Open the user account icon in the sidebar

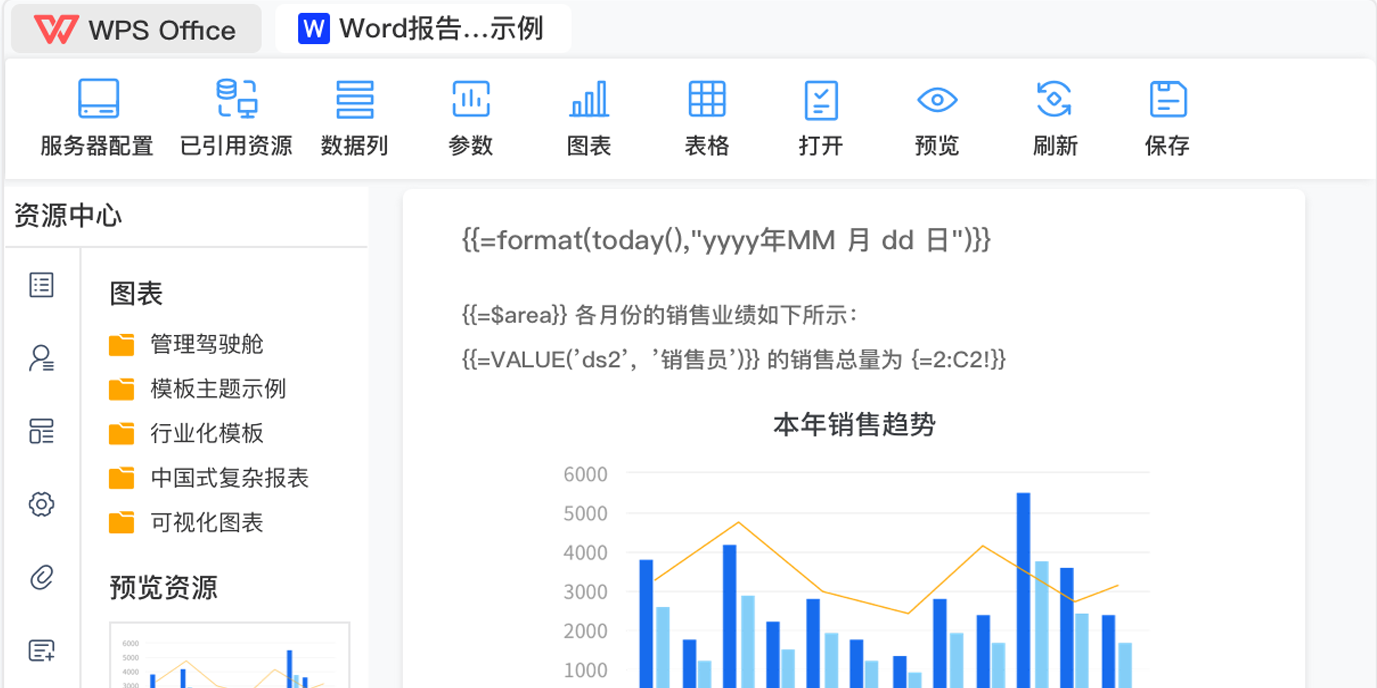[41, 357]
